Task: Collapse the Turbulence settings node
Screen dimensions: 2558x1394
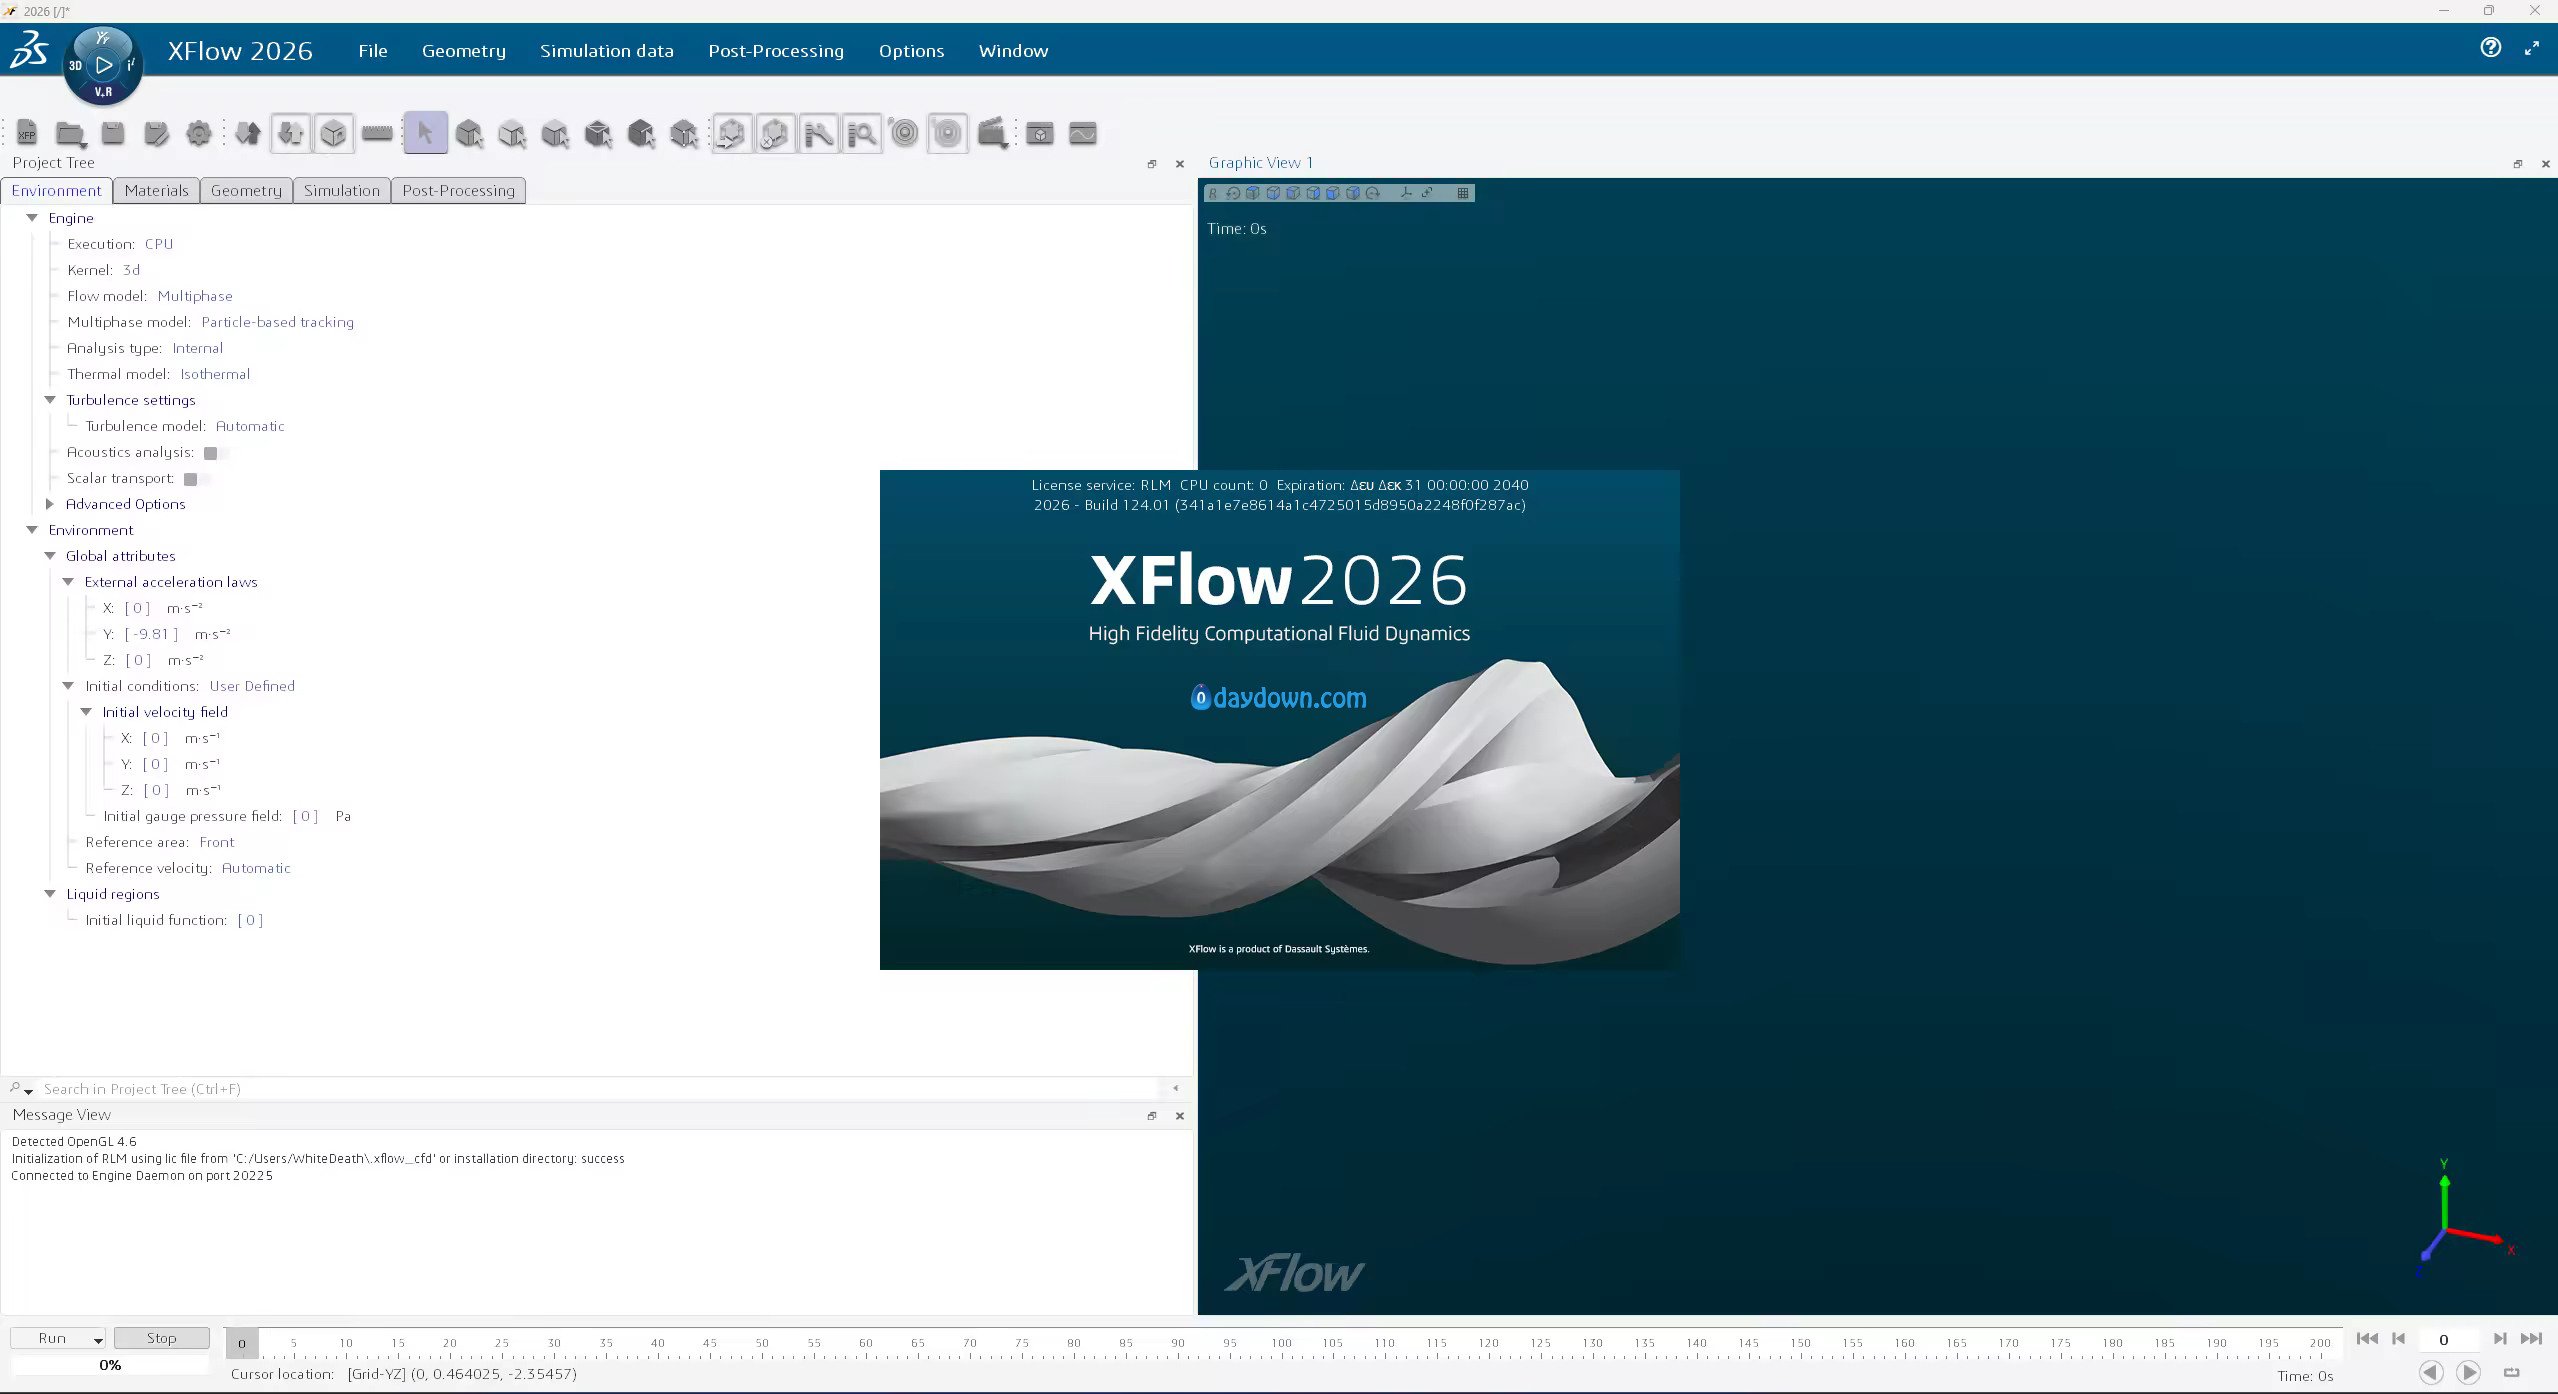Action: click(50, 400)
